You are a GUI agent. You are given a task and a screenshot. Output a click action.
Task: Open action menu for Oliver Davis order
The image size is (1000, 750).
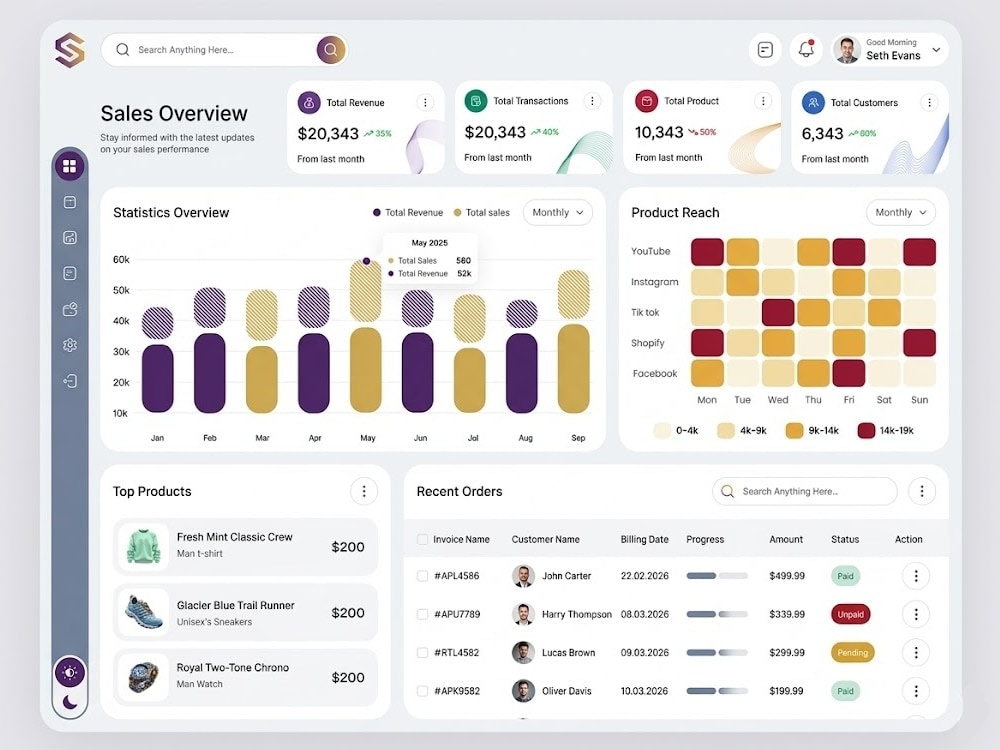pos(916,691)
